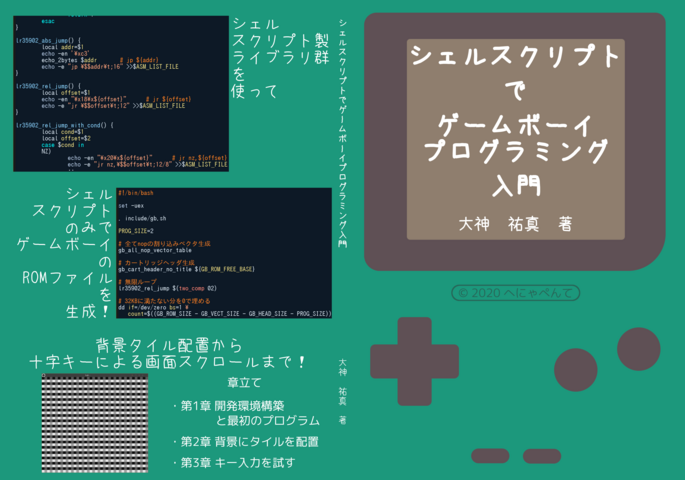685x480 pixels.
Task: Click the #!/bin/bash shebang line
Action: (135, 193)
